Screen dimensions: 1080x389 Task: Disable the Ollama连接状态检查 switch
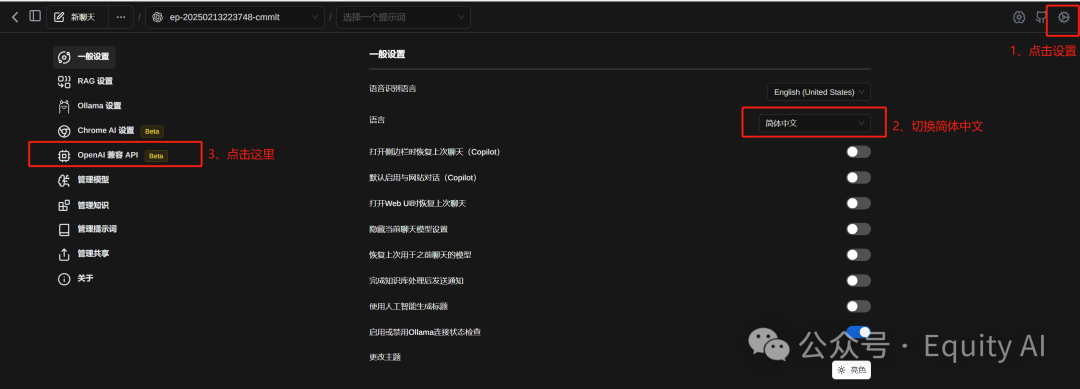(x=859, y=332)
